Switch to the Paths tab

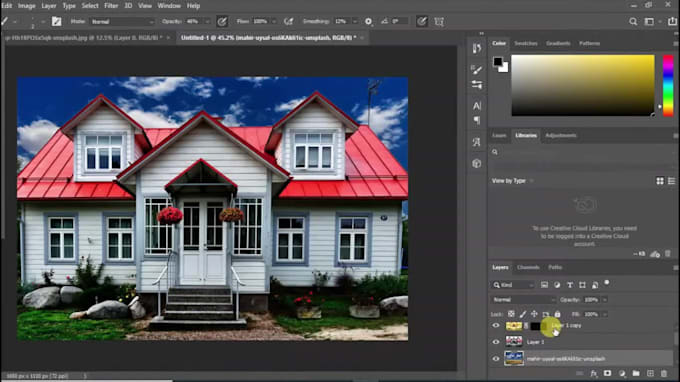[555, 268]
